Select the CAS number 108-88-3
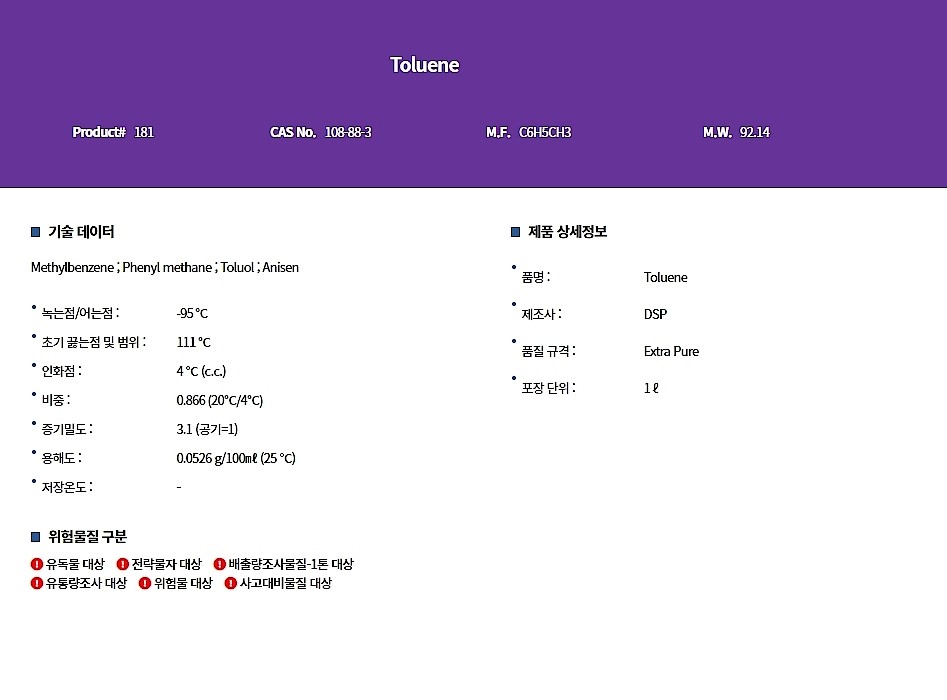The width and height of the screenshot is (947, 700). click(348, 132)
